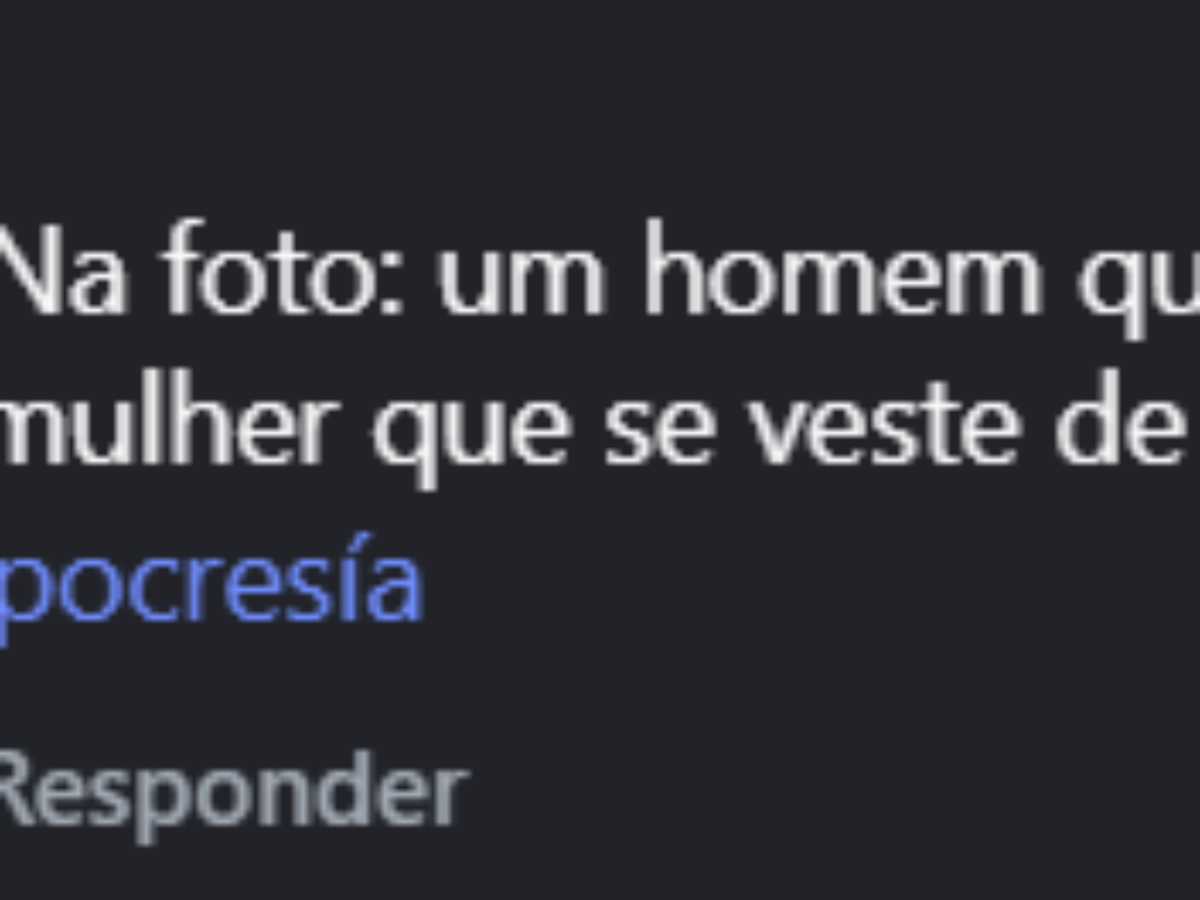Click the word "foto:" in the comment
The width and height of the screenshot is (1200, 900).
[280, 270]
